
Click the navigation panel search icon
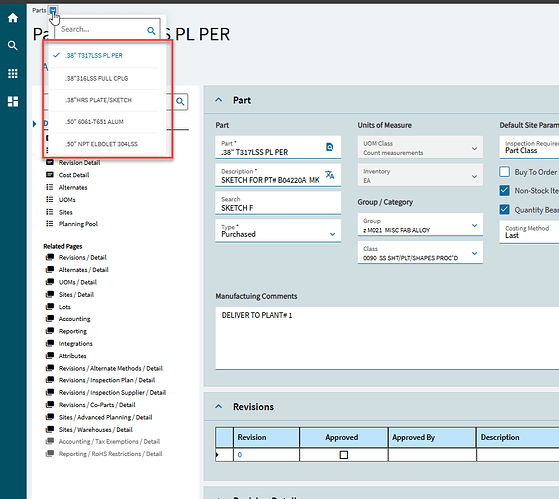180,102
